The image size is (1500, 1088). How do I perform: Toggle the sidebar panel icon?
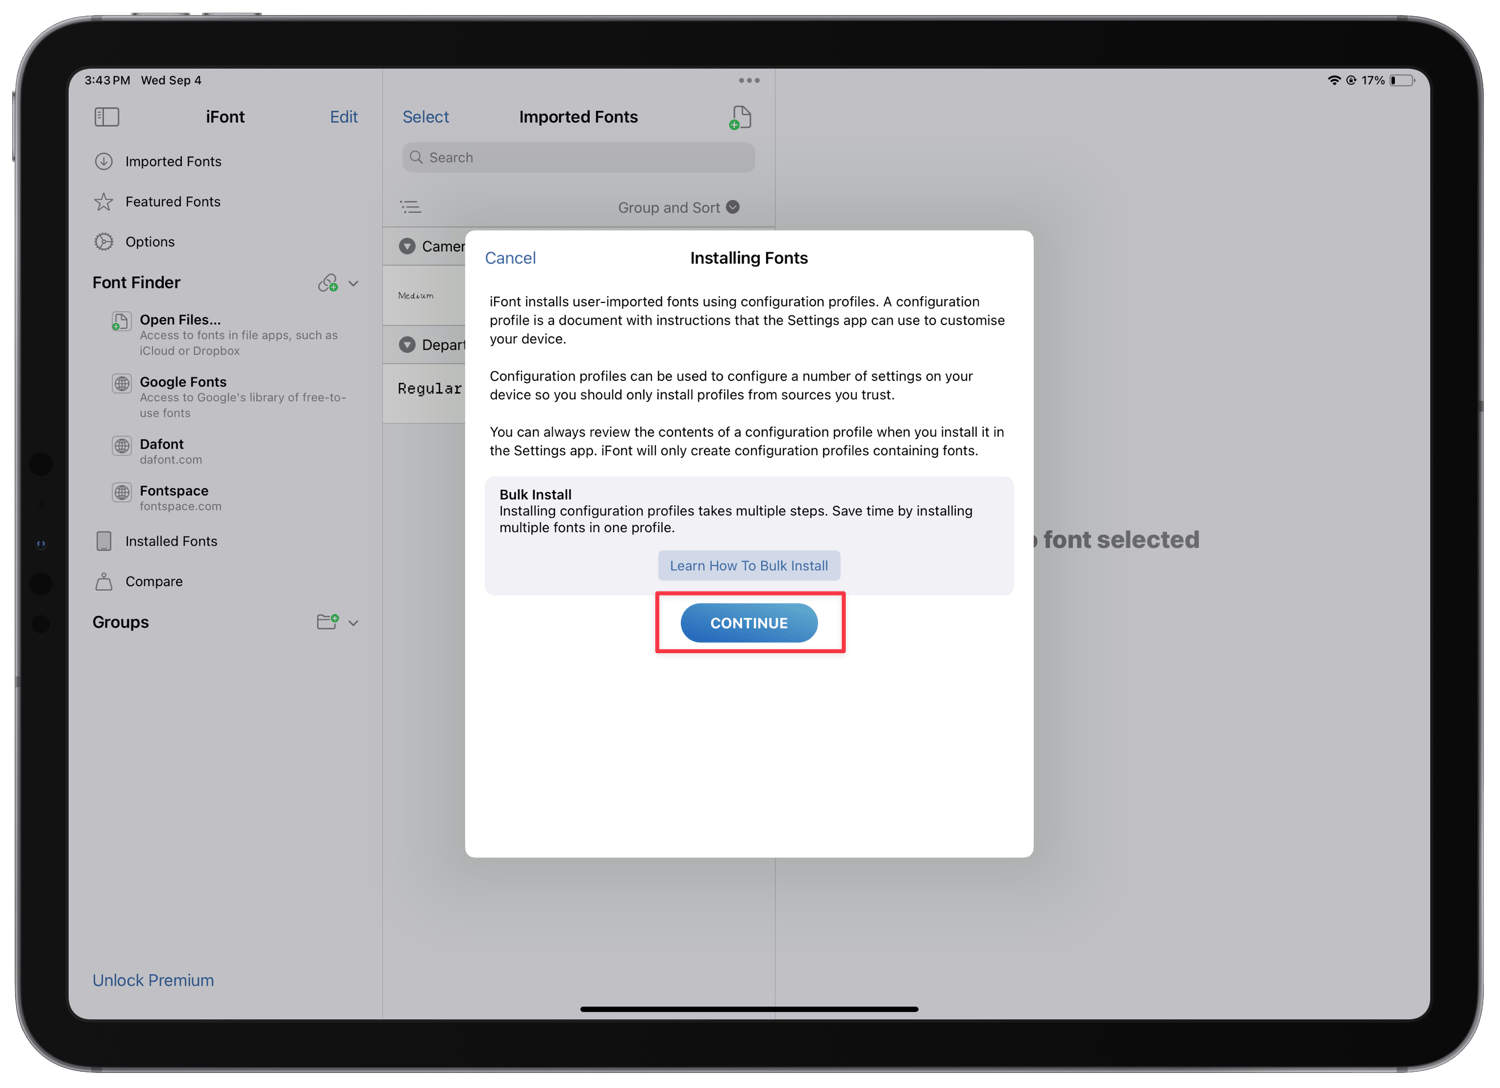point(106,117)
